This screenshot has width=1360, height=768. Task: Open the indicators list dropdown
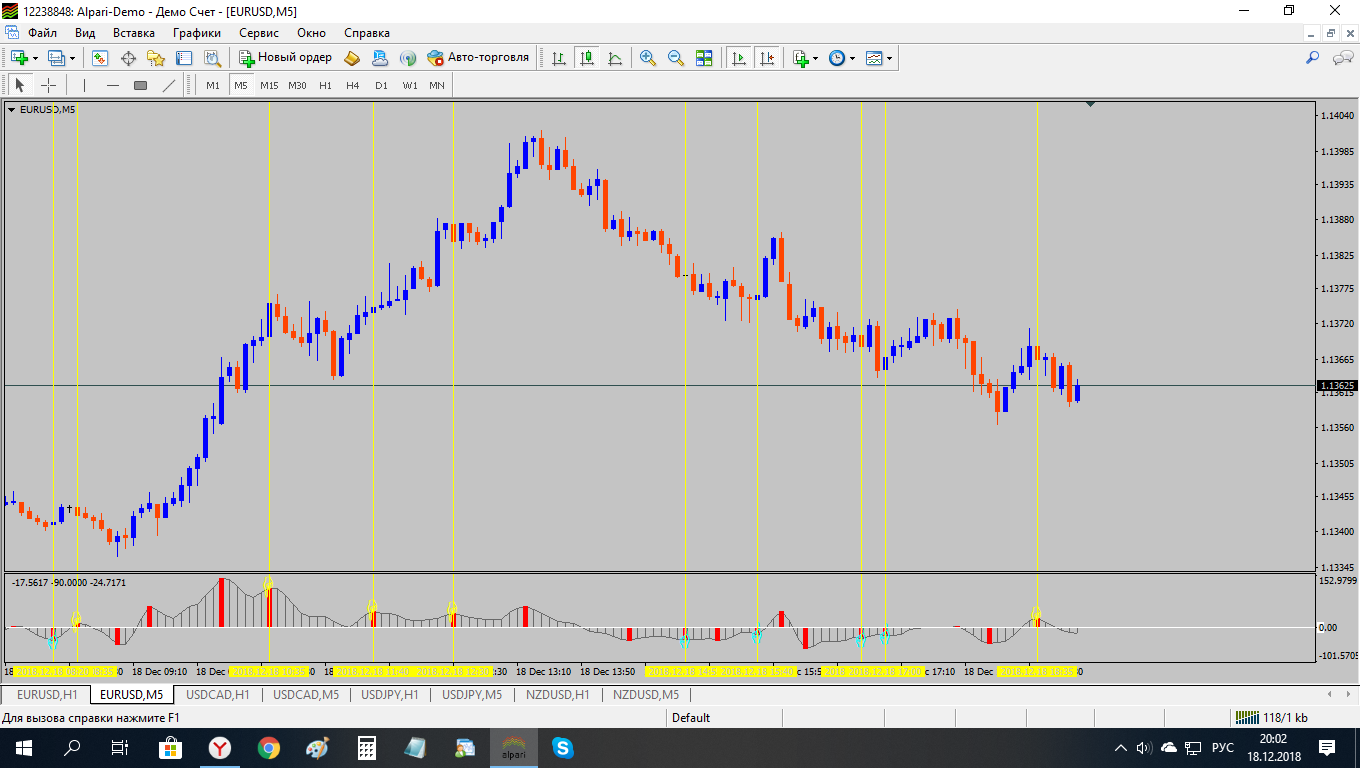[815, 58]
